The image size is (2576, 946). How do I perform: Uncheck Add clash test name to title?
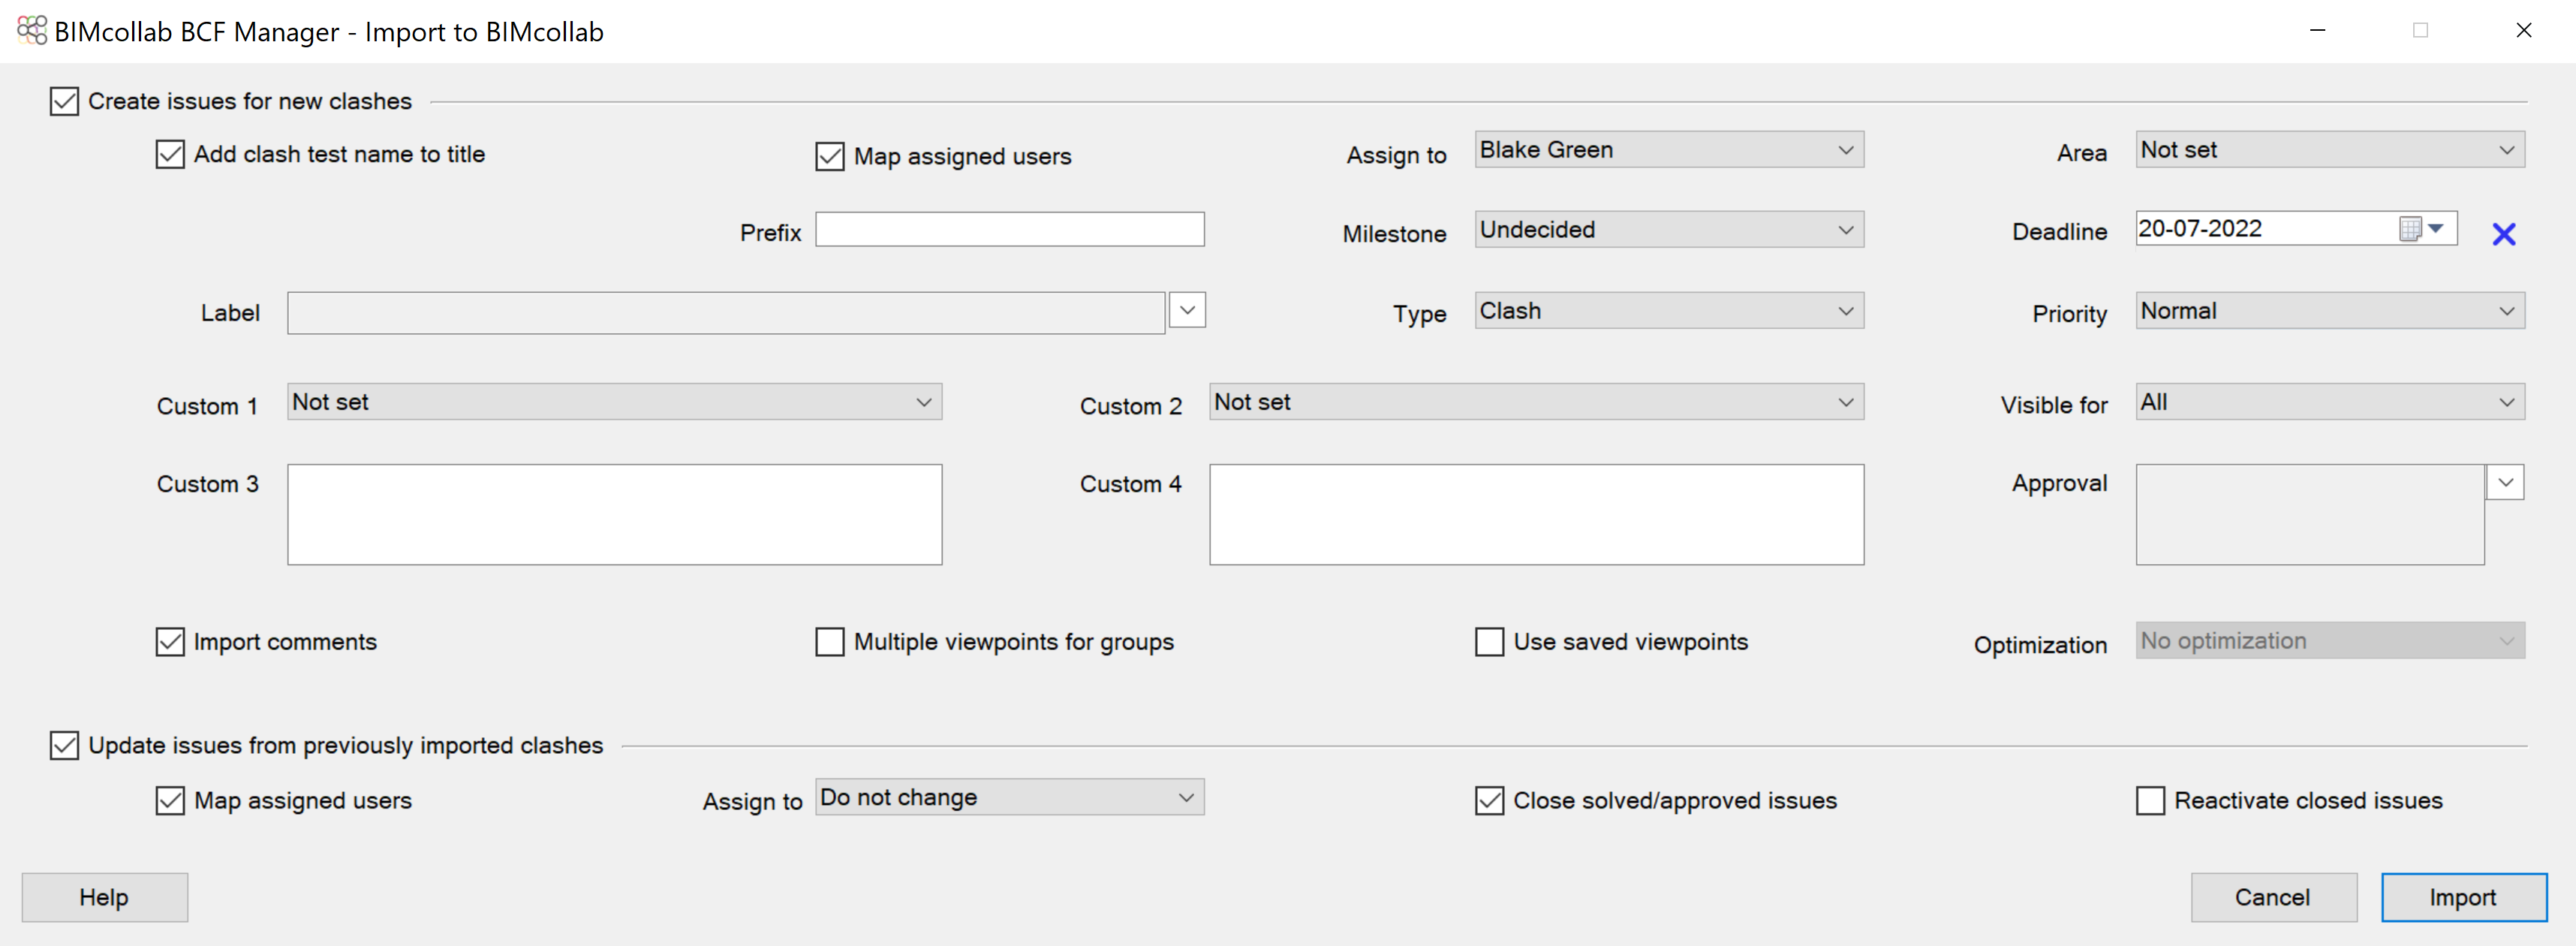[x=170, y=154]
